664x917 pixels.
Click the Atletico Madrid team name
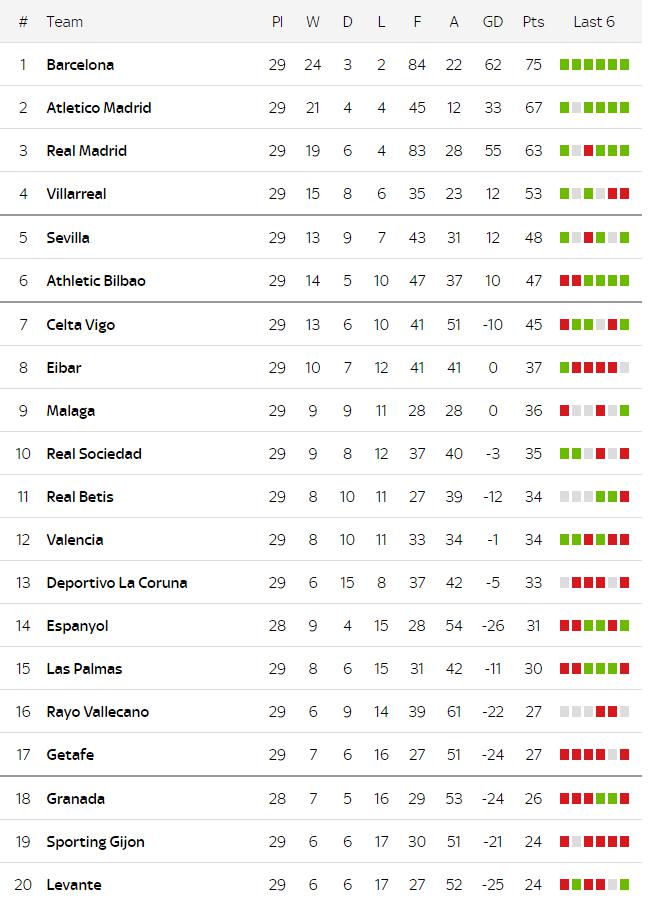(99, 108)
